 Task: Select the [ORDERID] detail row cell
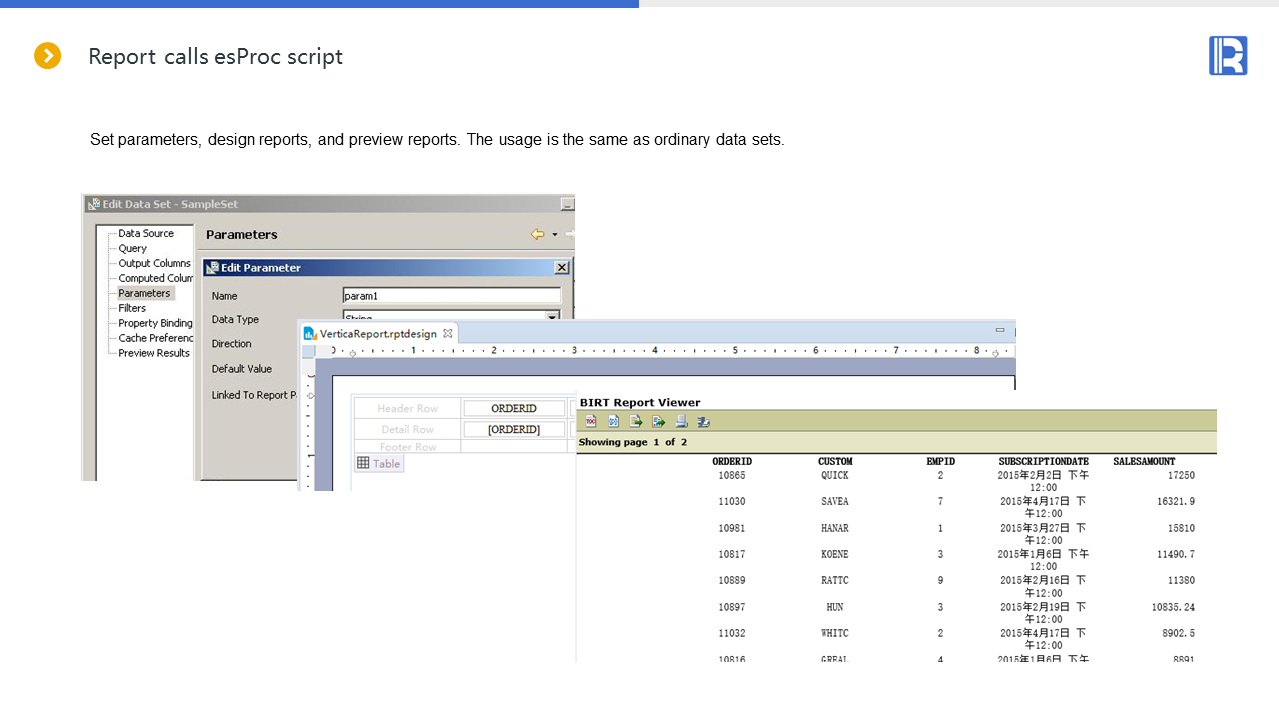(x=514, y=429)
